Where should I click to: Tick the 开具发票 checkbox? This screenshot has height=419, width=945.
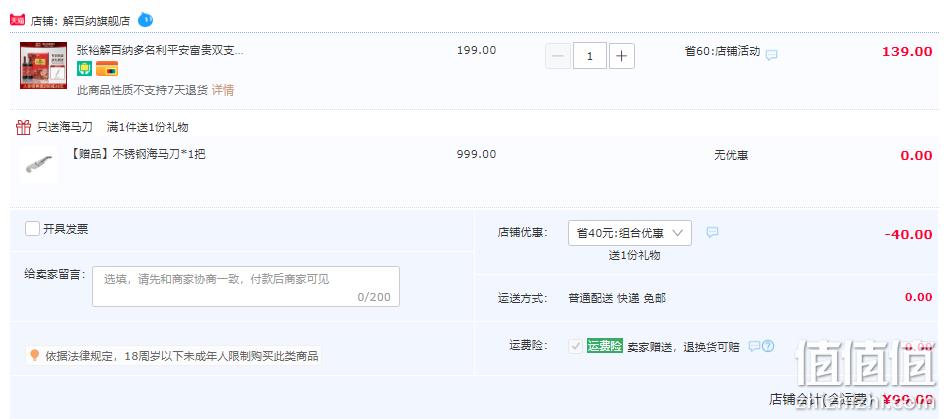coord(33,229)
